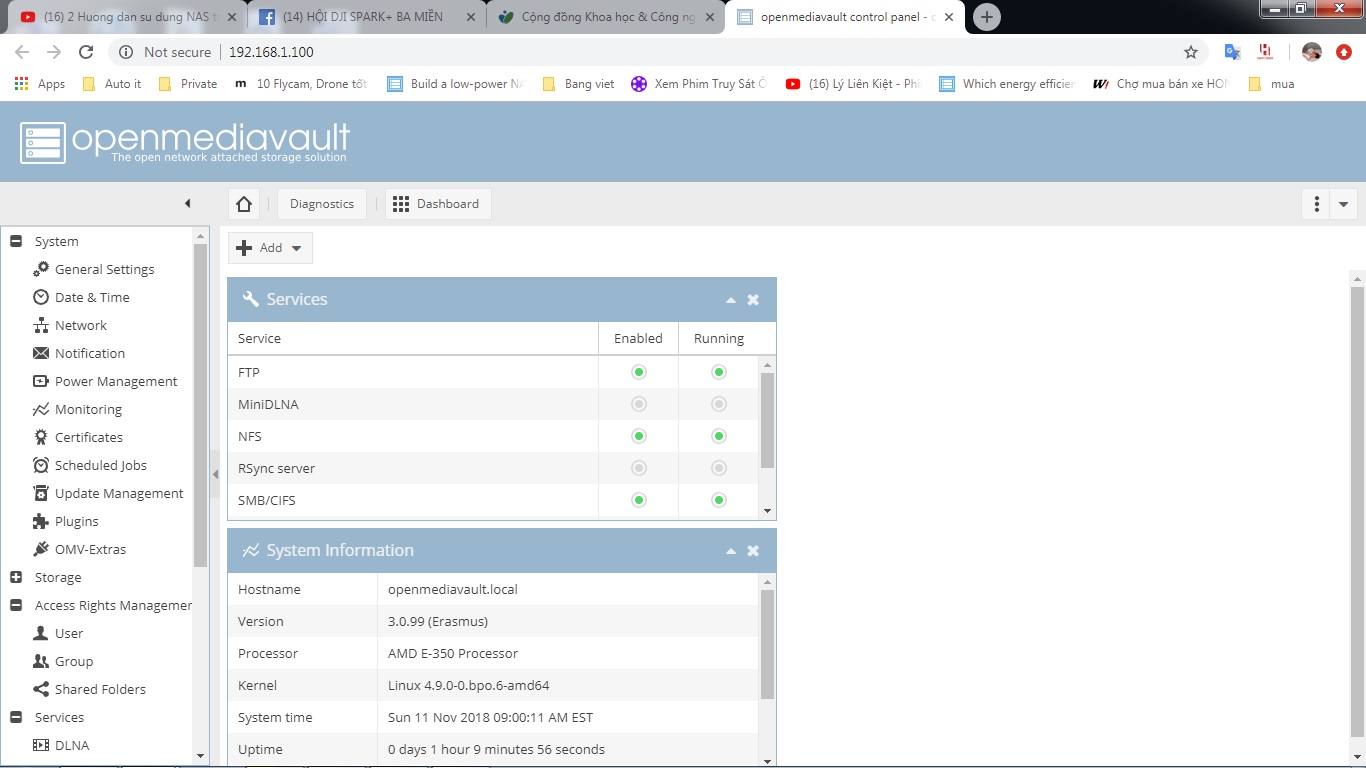This screenshot has width=1366, height=768.
Task: Open Scheduled Jobs alarm icon
Action: point(41,465)
